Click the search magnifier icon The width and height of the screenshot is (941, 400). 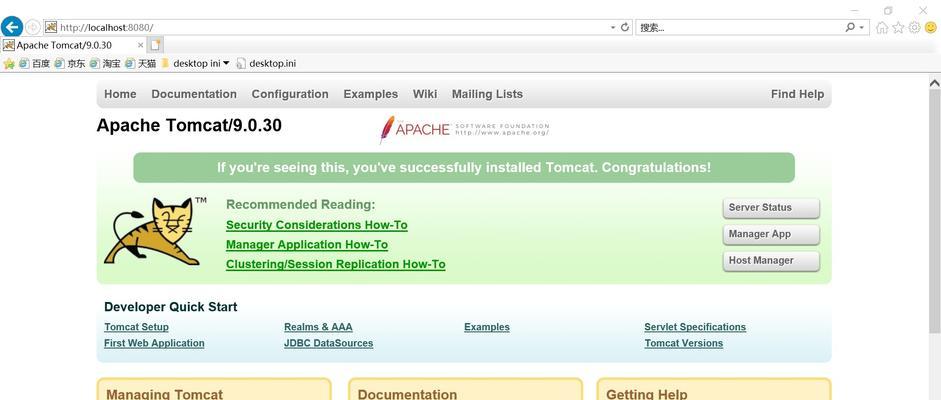[x=850, y=27]
